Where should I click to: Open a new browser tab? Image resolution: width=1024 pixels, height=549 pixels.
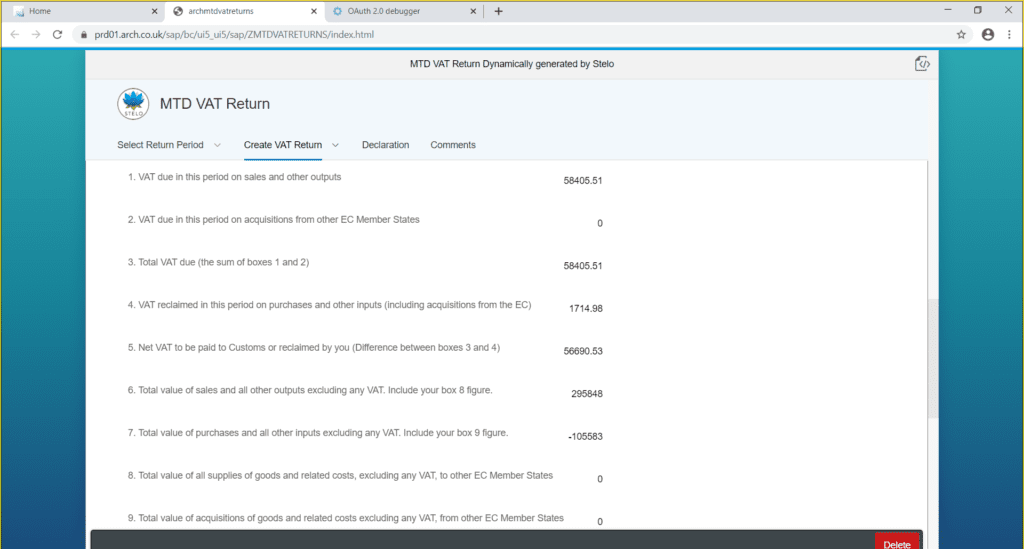(x=498, y=11)
